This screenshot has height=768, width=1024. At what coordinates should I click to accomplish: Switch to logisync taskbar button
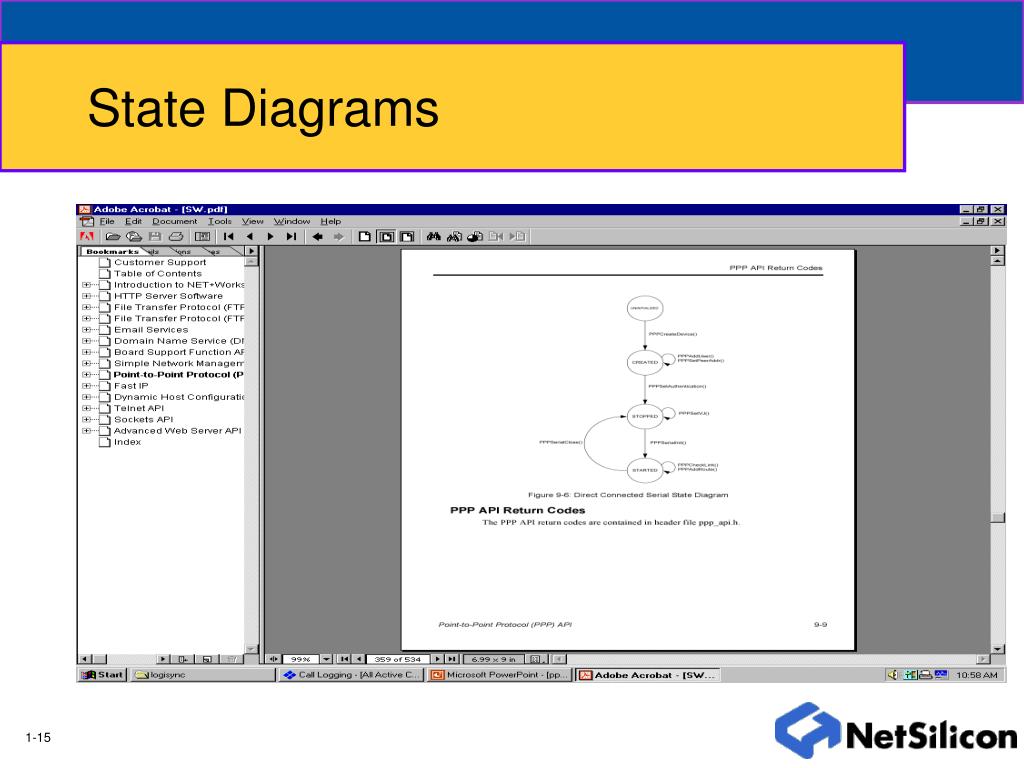[x=203, y=675]
